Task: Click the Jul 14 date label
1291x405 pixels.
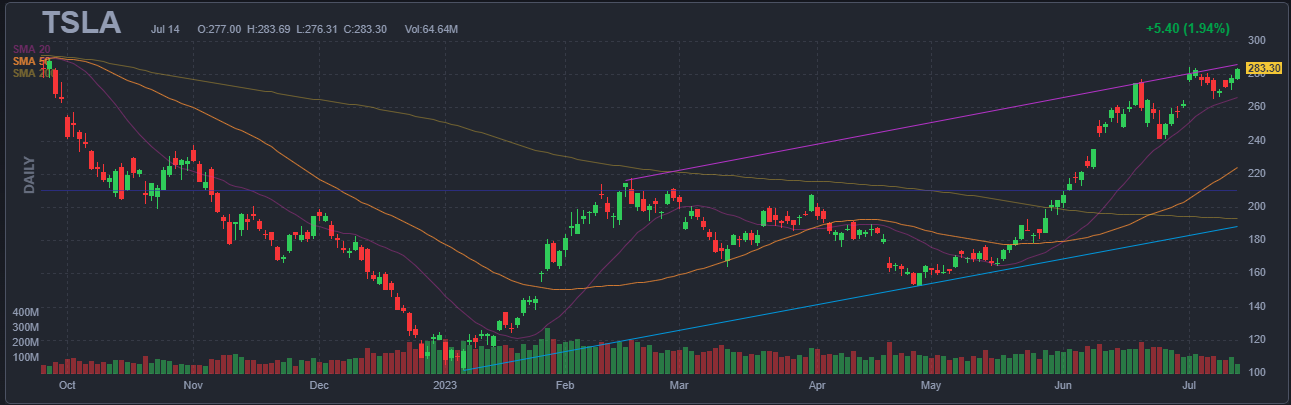Action: point(164,29)
